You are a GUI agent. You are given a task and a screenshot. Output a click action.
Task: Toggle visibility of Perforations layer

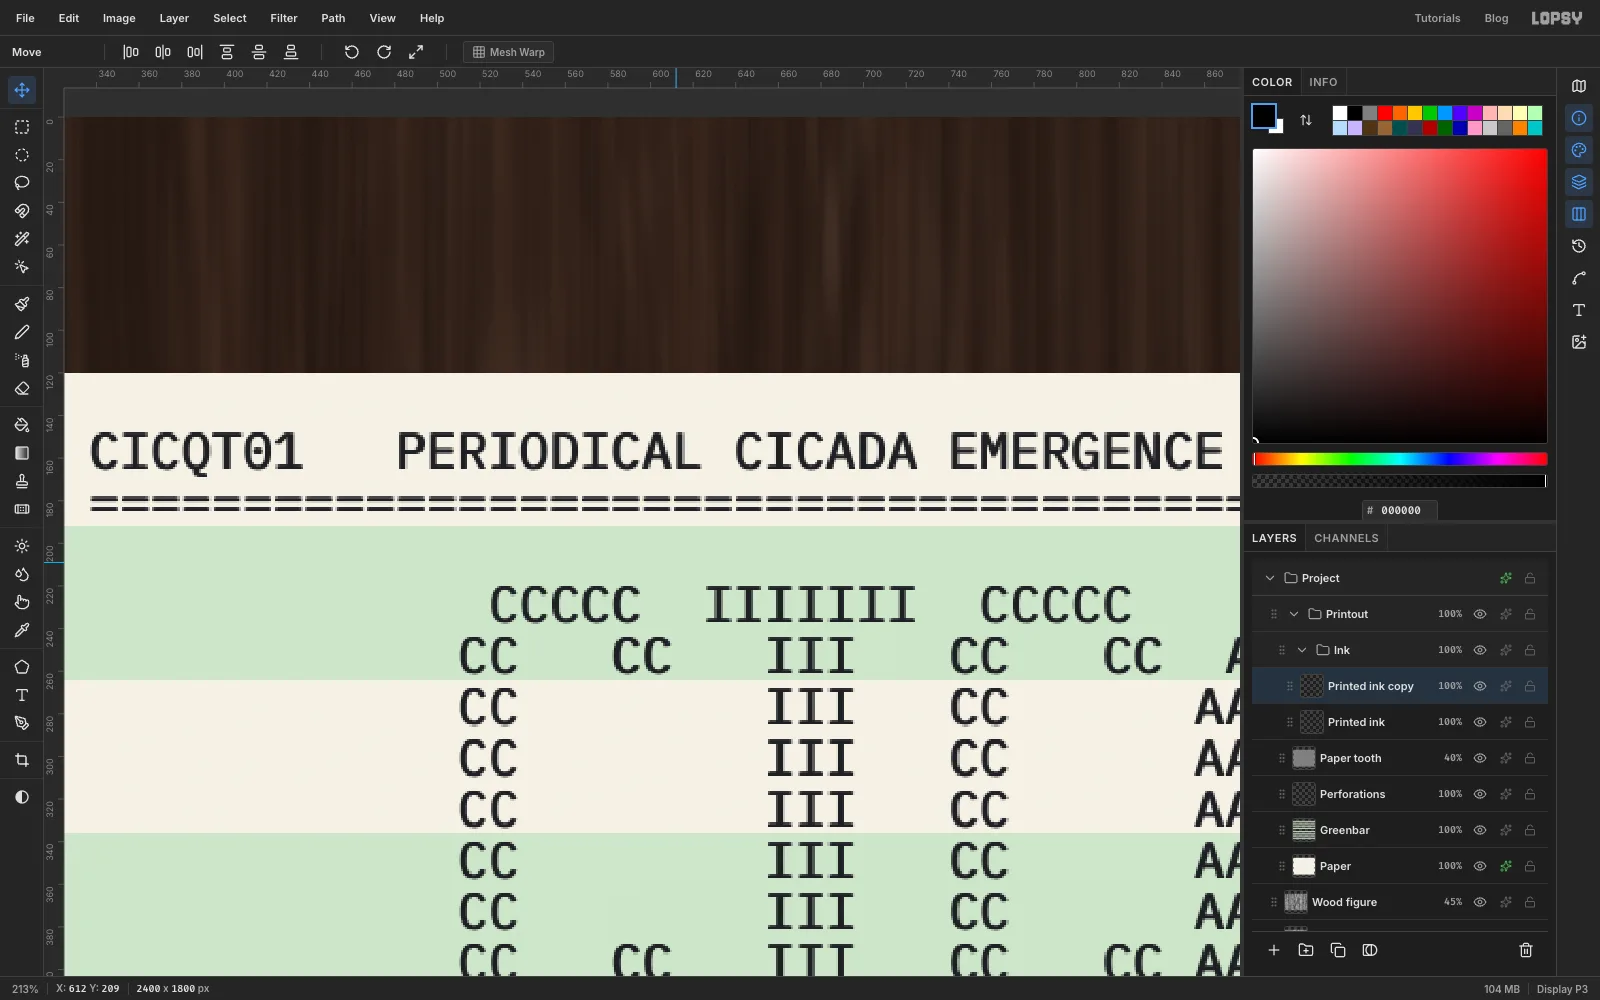tap(1480, 794)
